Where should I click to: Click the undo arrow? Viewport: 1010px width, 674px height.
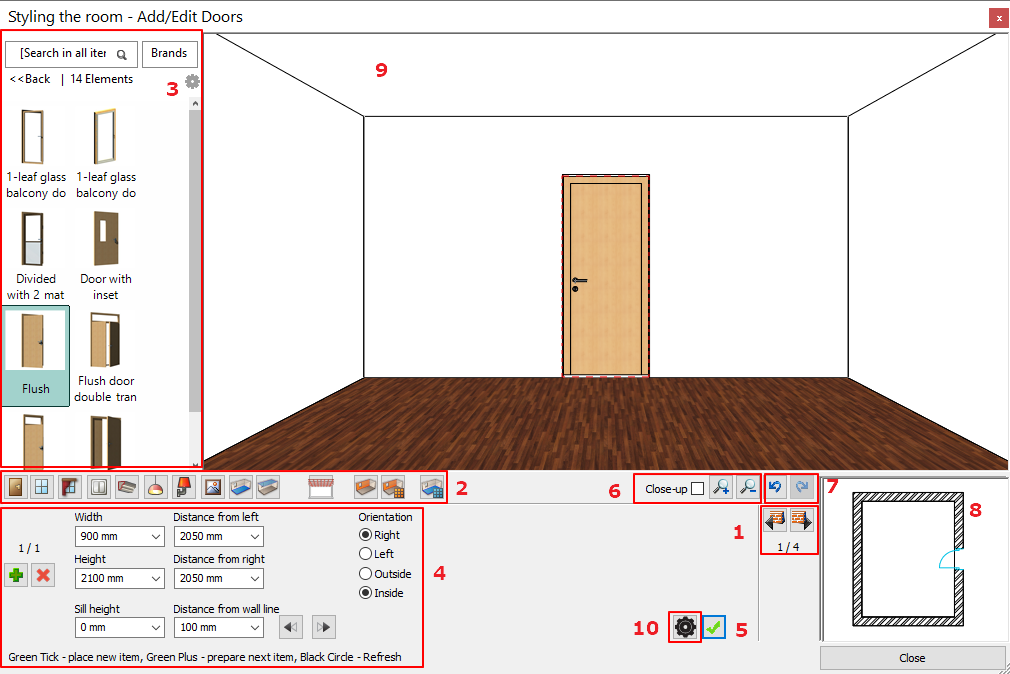tap(775, 487)
